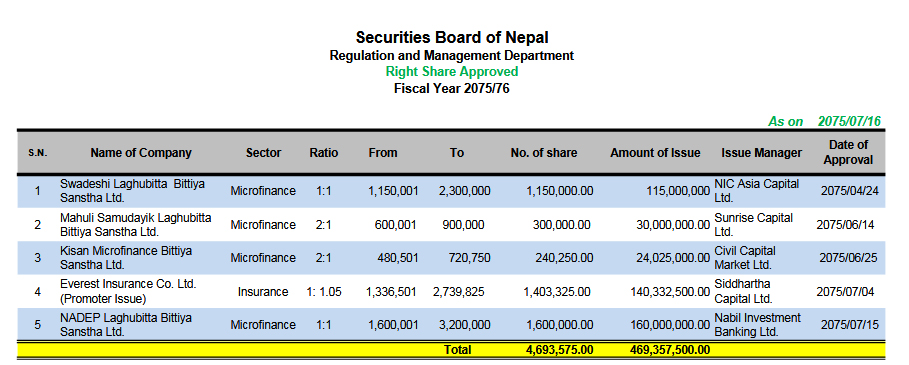909x365 pixels.
Task: Select 'Regulation and Management Department' heading
Action: 452,56
